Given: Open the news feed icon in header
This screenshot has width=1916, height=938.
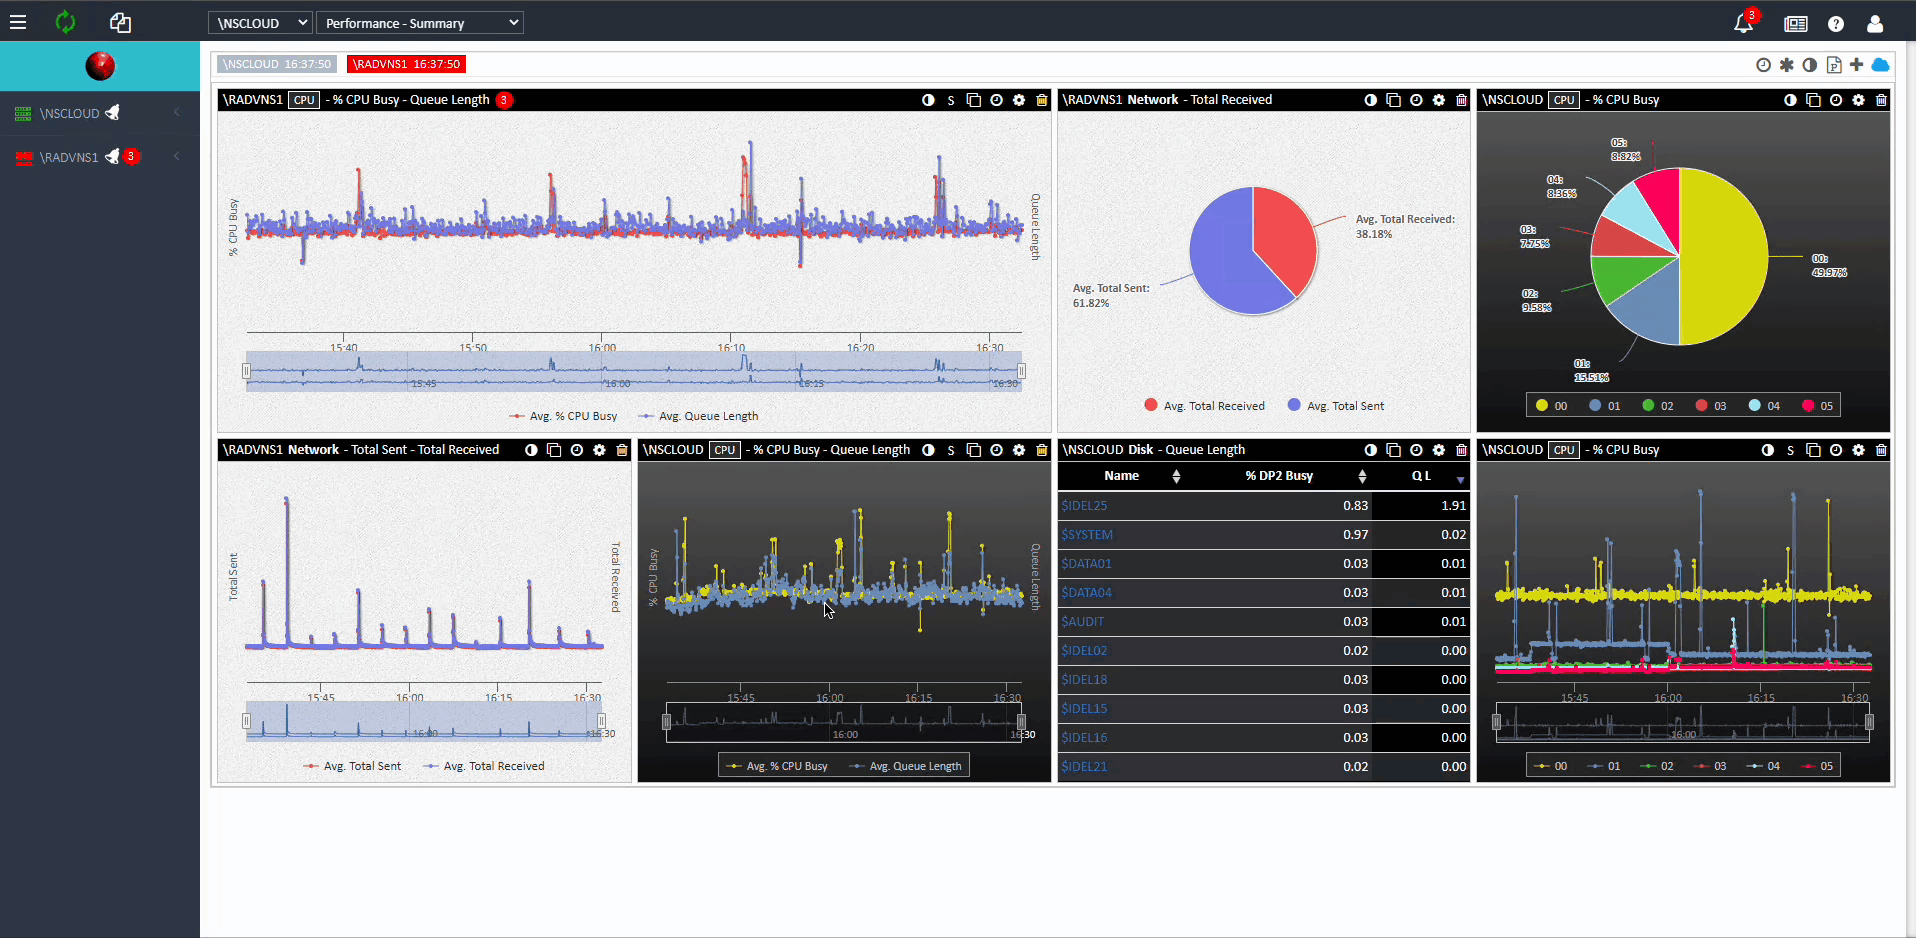Looking at the screenshot, I should (x=1796, y=23).
